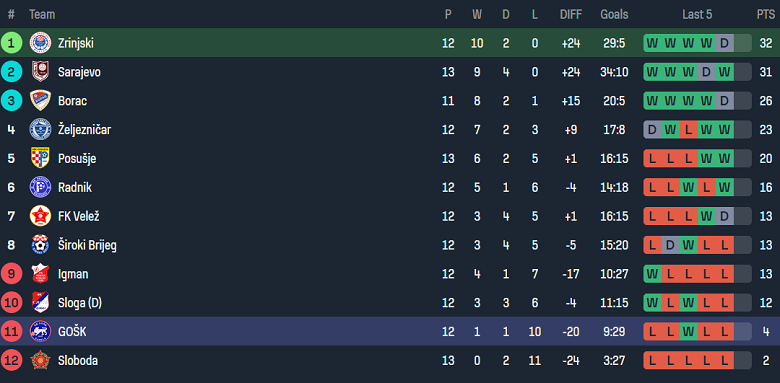Screen dimensions: 780x383
Task: Sort table by Goals column header
Action: point(614,14)
